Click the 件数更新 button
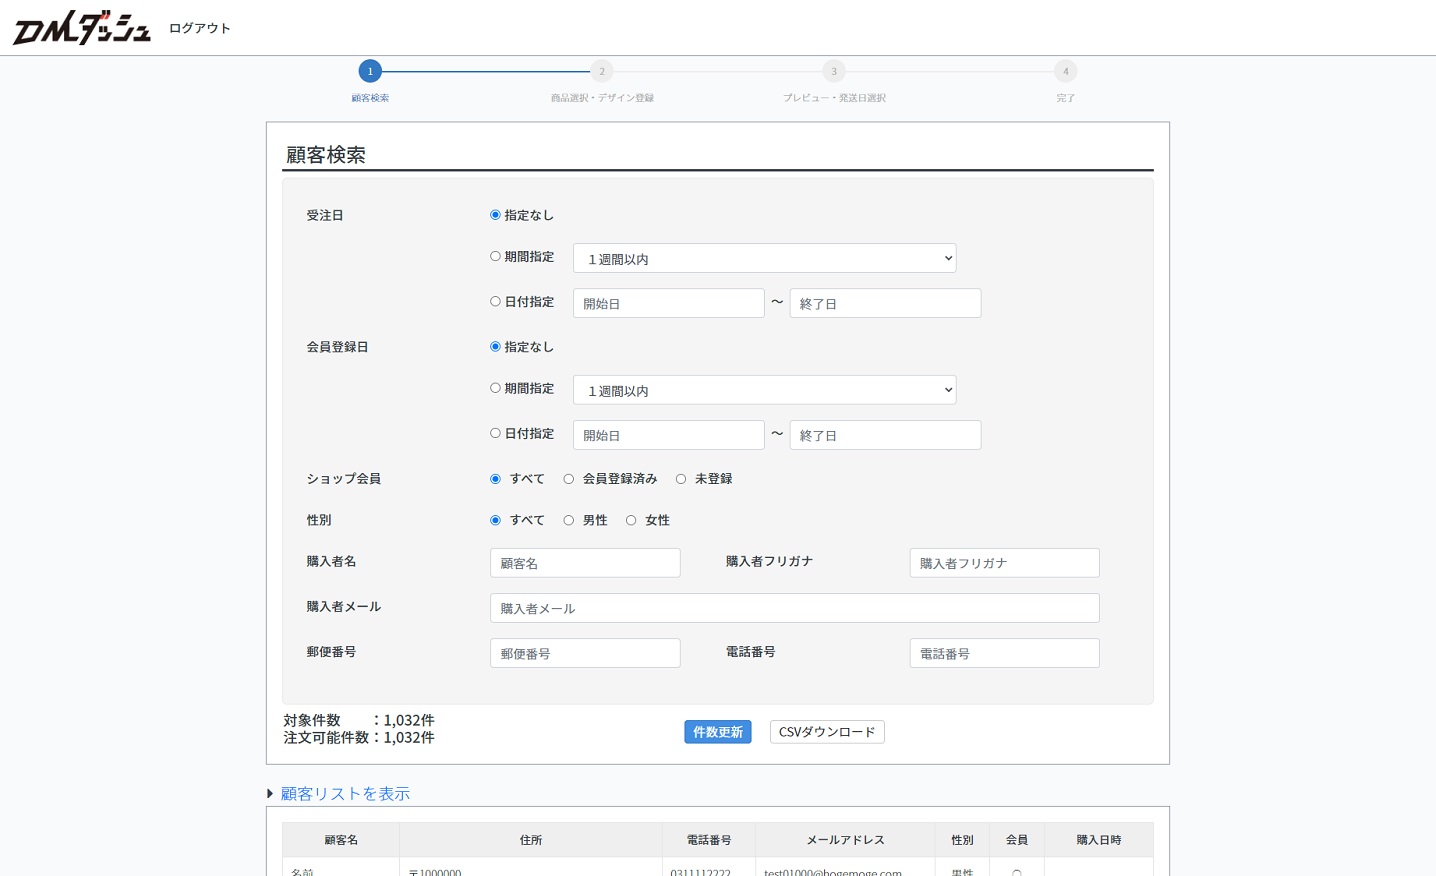 (718, 732)
